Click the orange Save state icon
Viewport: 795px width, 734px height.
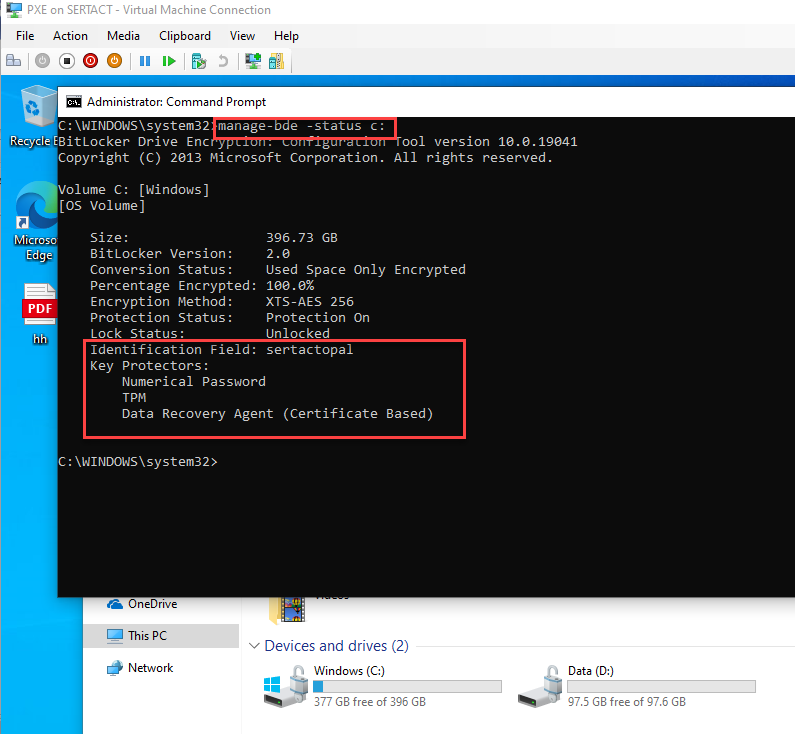click(114, 61)
